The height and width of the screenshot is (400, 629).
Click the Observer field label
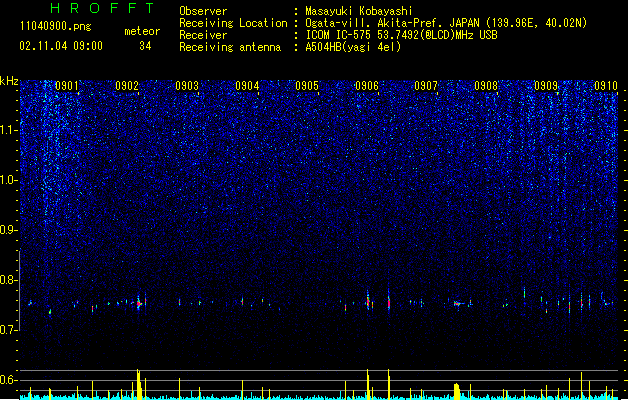point(203,11)
